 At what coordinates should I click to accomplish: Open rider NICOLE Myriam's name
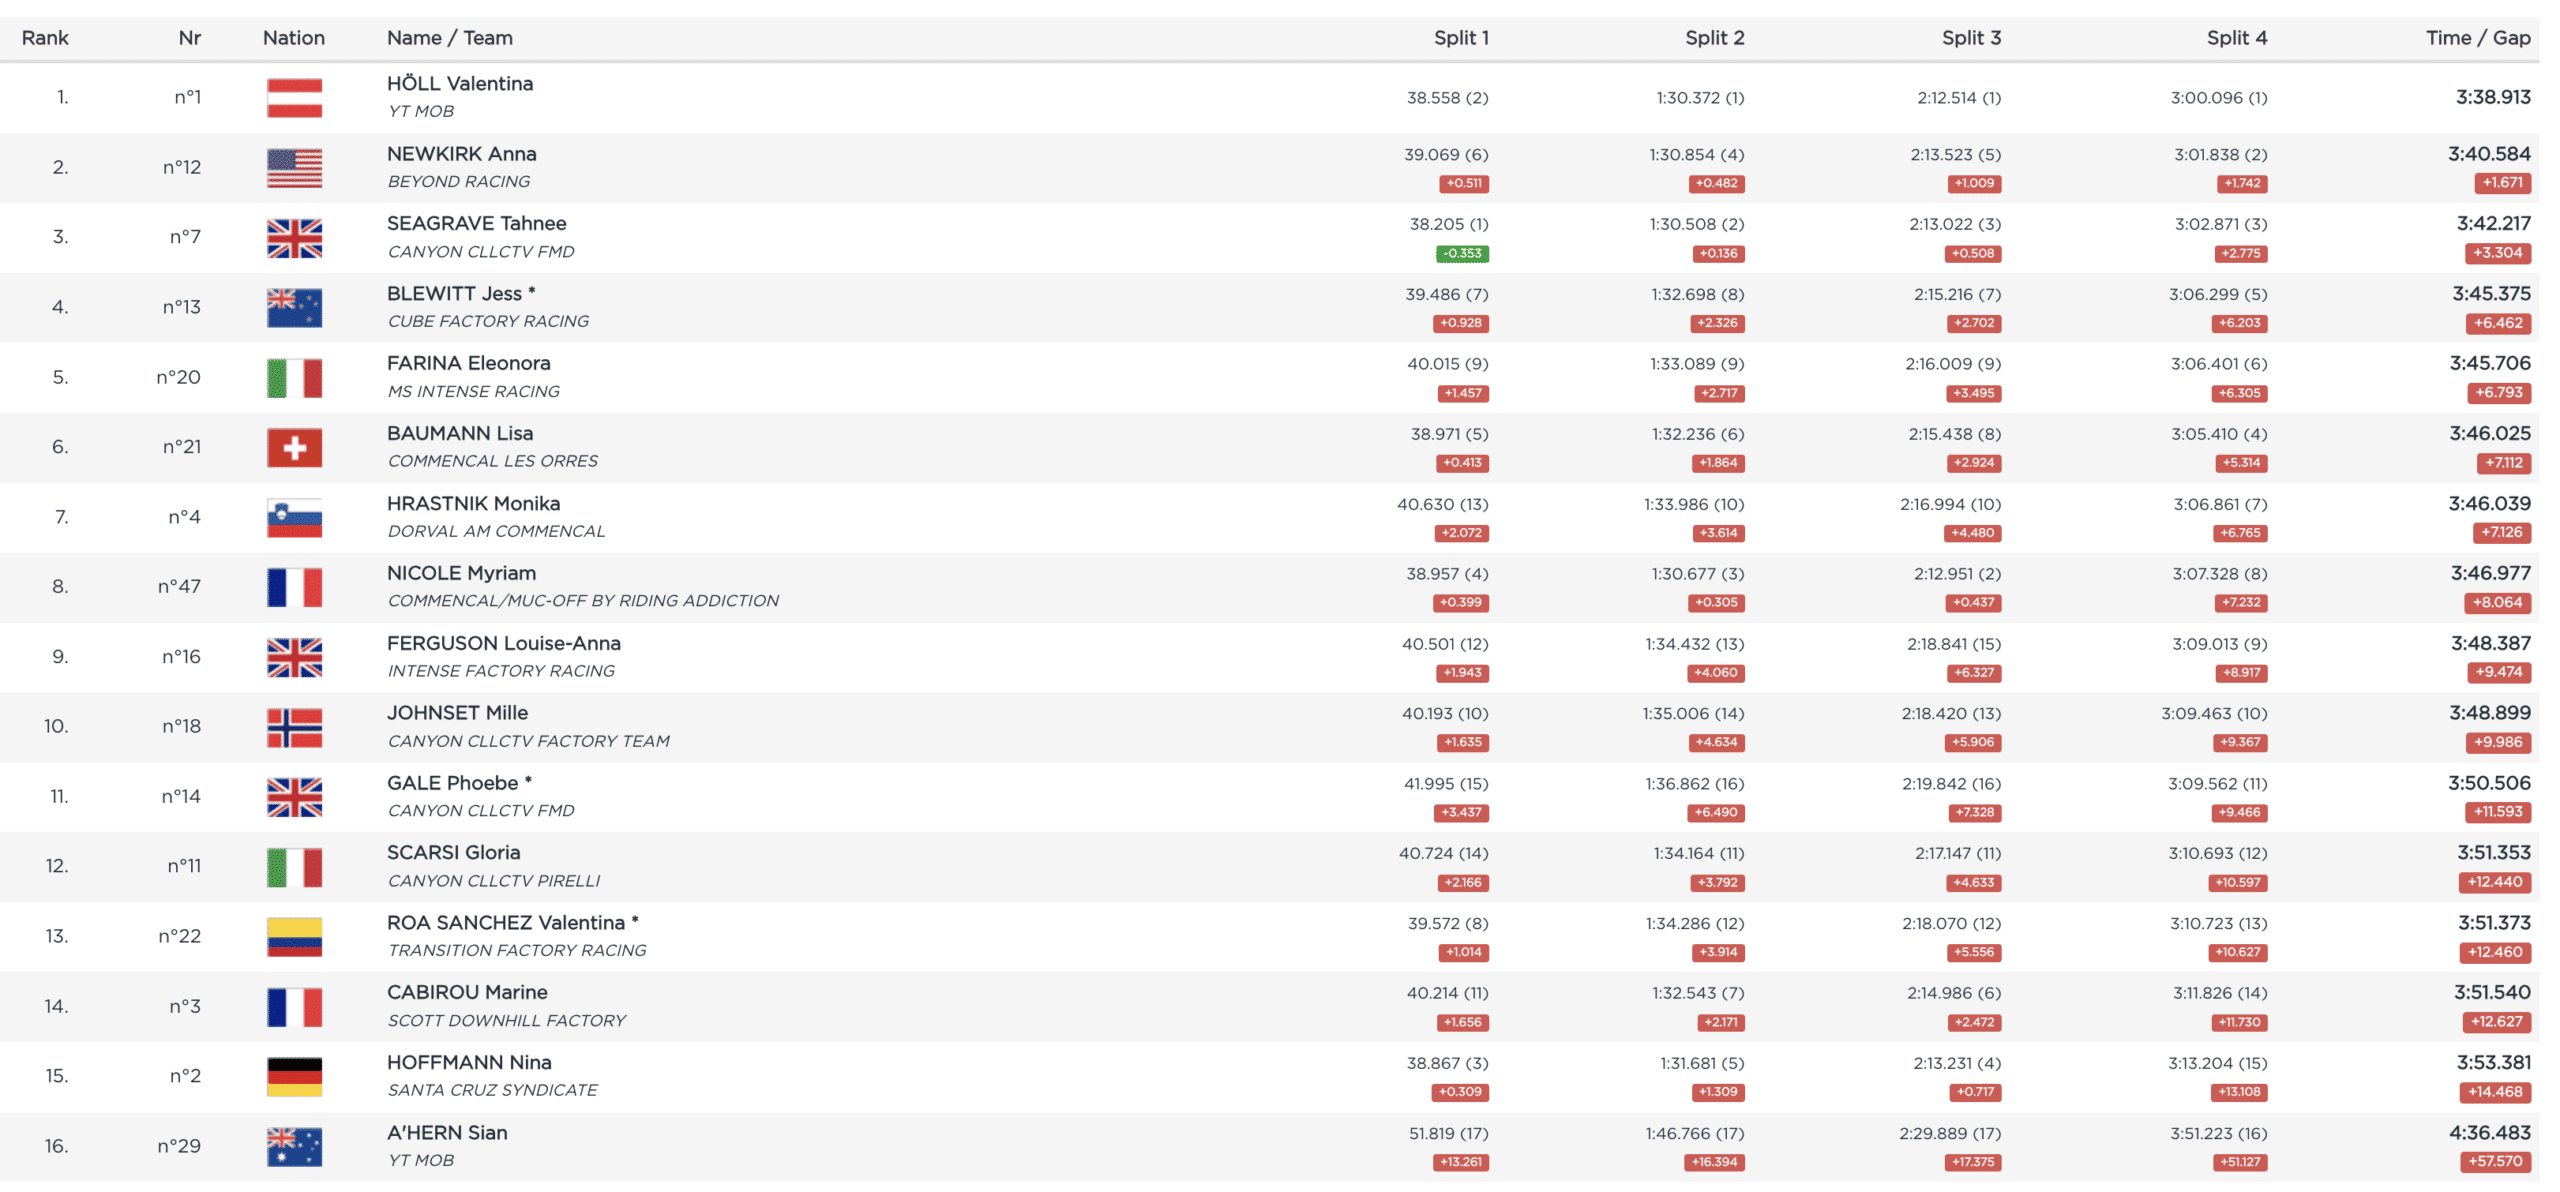tap(461, 573)
